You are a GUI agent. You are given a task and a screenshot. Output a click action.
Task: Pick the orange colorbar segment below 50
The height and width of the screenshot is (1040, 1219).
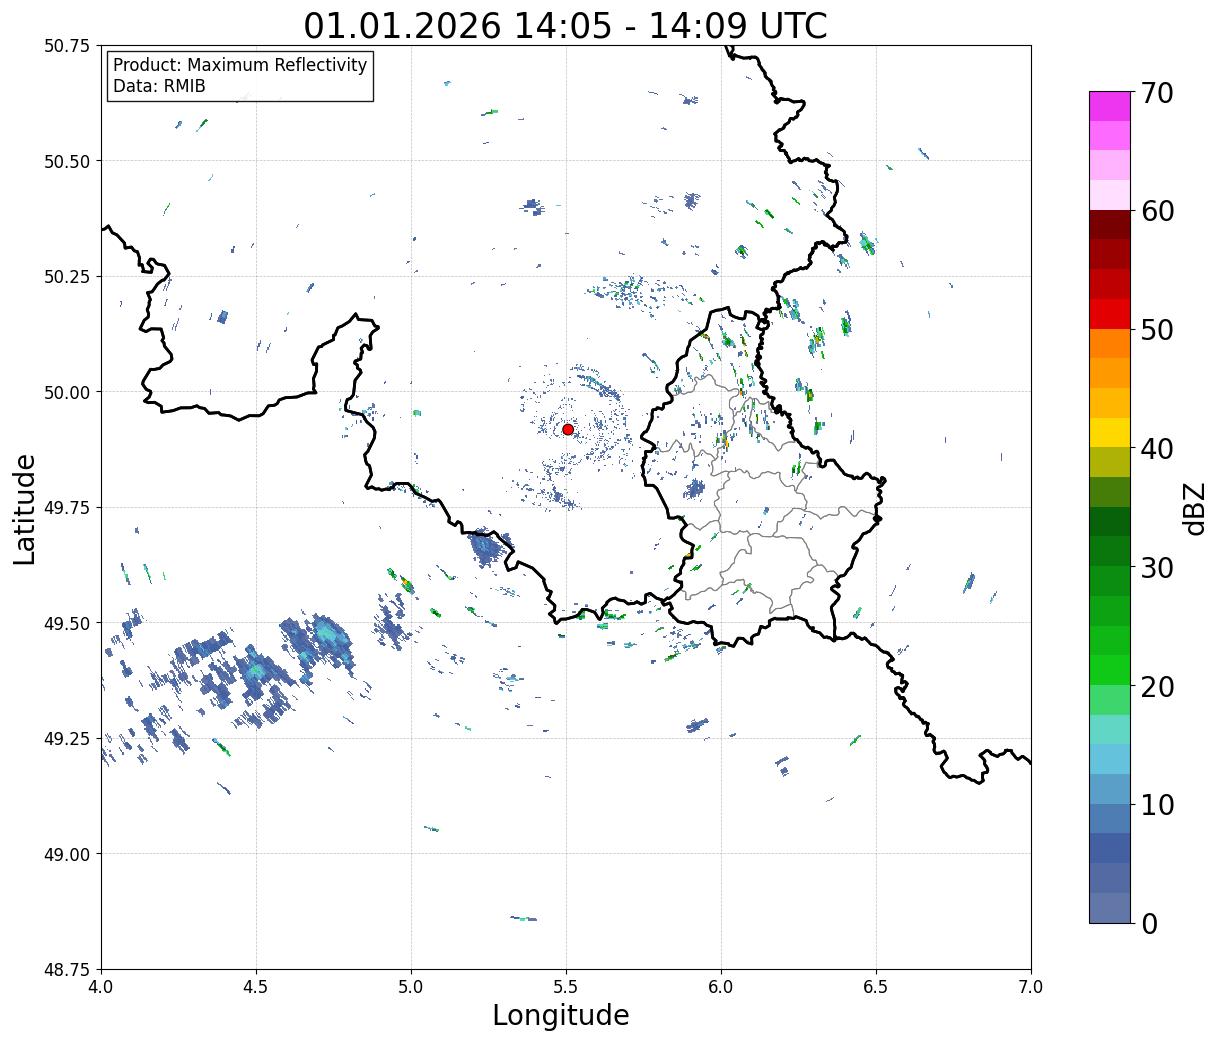click(x=1110, y=343)
